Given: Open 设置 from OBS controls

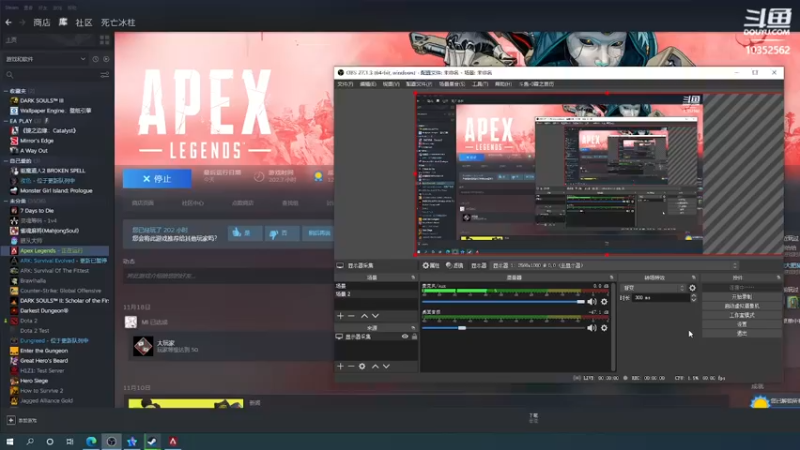Looking at the screenshot, I should click(742, 324).
